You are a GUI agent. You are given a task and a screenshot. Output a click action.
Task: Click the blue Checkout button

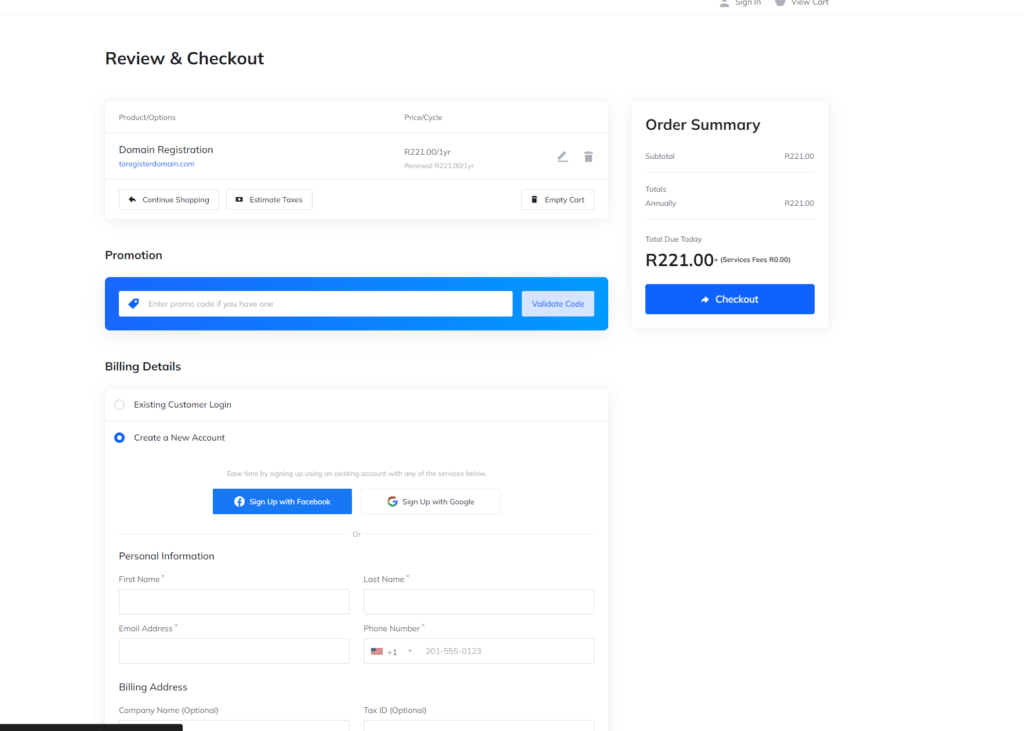[x=729, y=299]
